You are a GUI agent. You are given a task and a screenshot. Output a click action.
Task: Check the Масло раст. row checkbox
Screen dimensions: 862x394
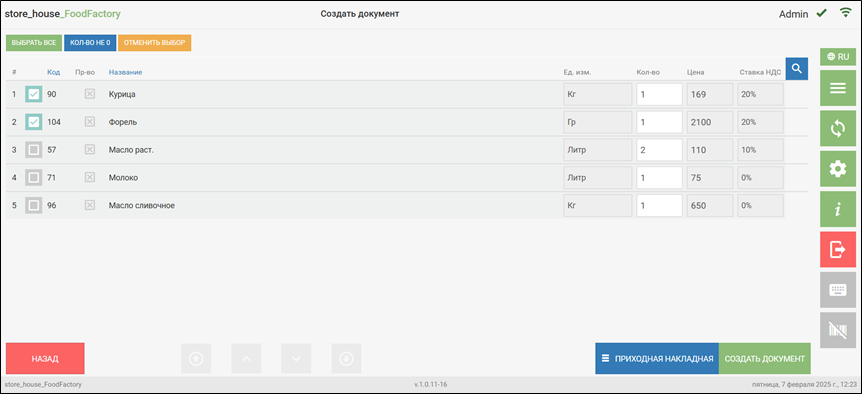pyautogui.click(x=34, y=150)
